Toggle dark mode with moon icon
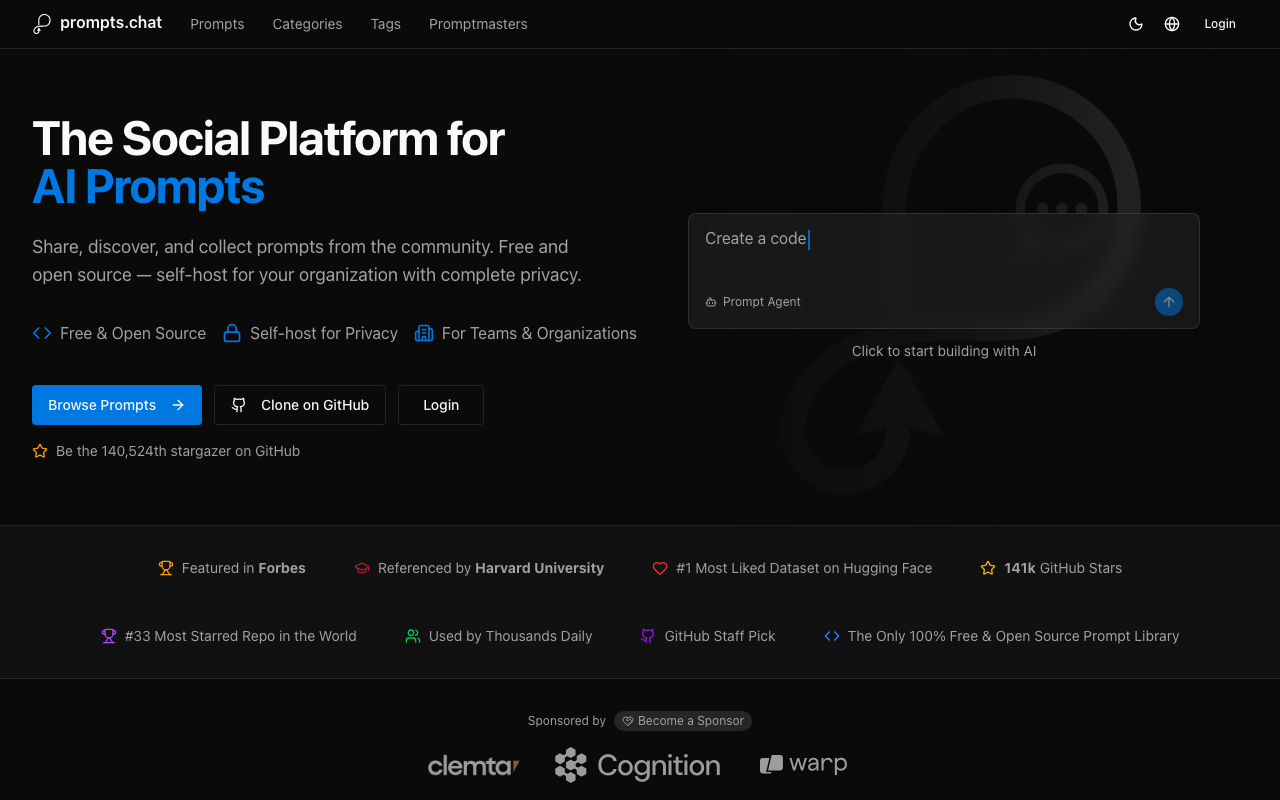 coord(1136,24)
